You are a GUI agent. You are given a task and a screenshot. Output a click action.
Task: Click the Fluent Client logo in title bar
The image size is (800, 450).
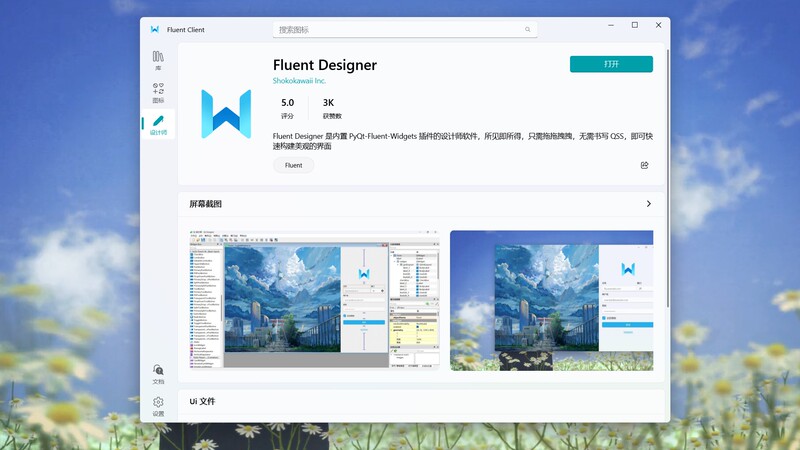[x=155, y=30]
